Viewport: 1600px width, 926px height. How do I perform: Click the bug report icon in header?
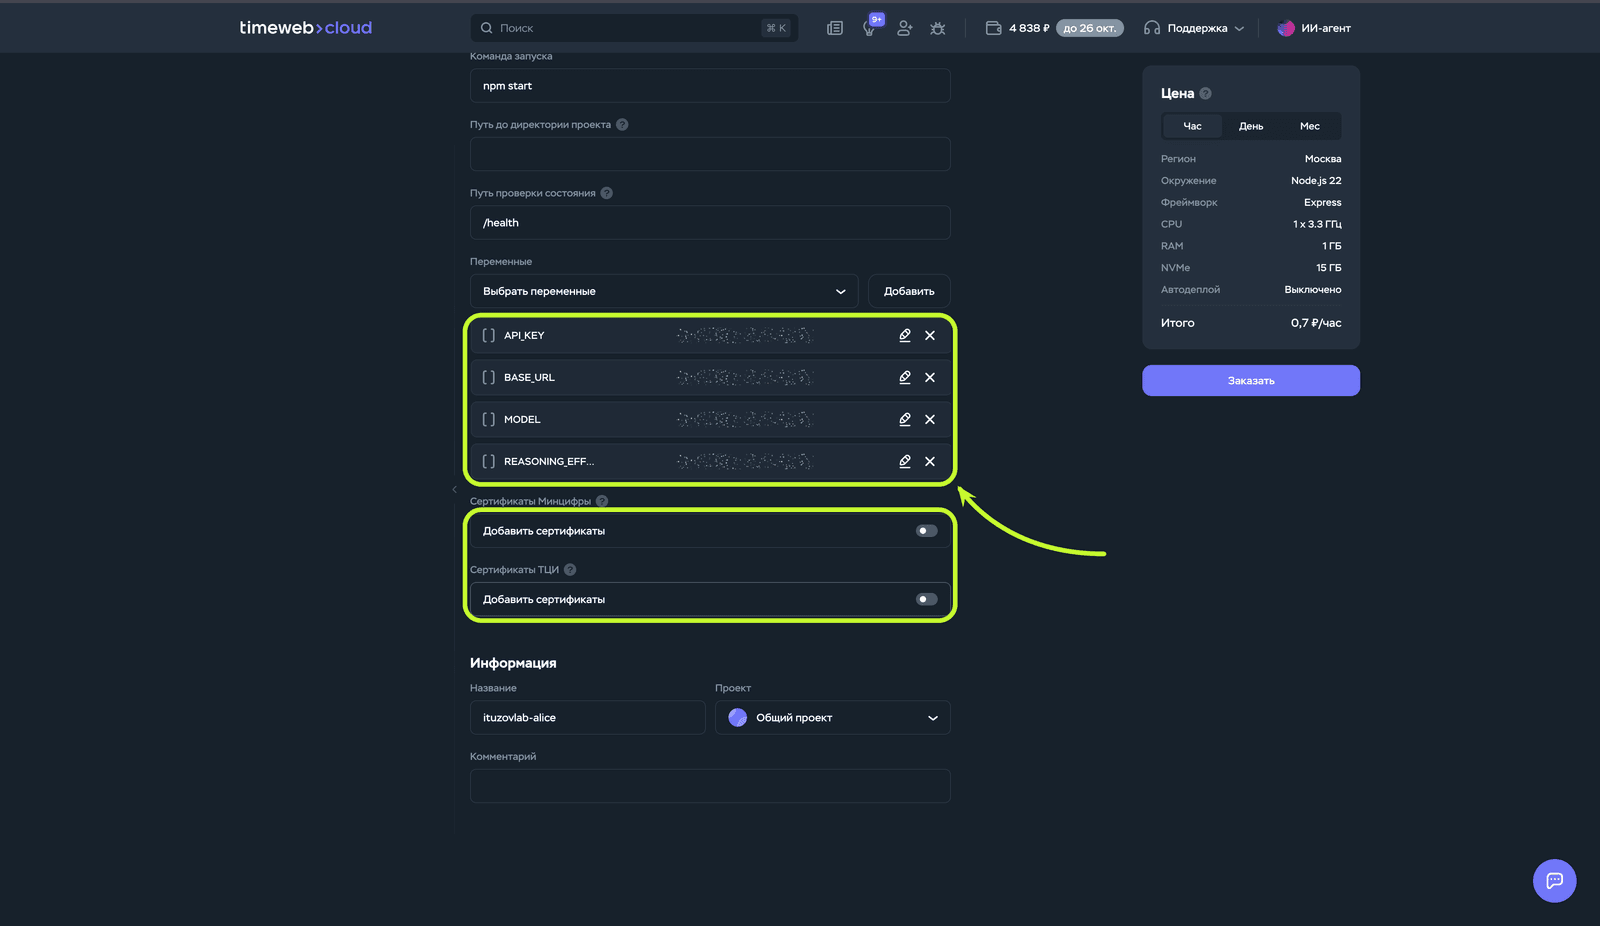(x=938, y=28)
